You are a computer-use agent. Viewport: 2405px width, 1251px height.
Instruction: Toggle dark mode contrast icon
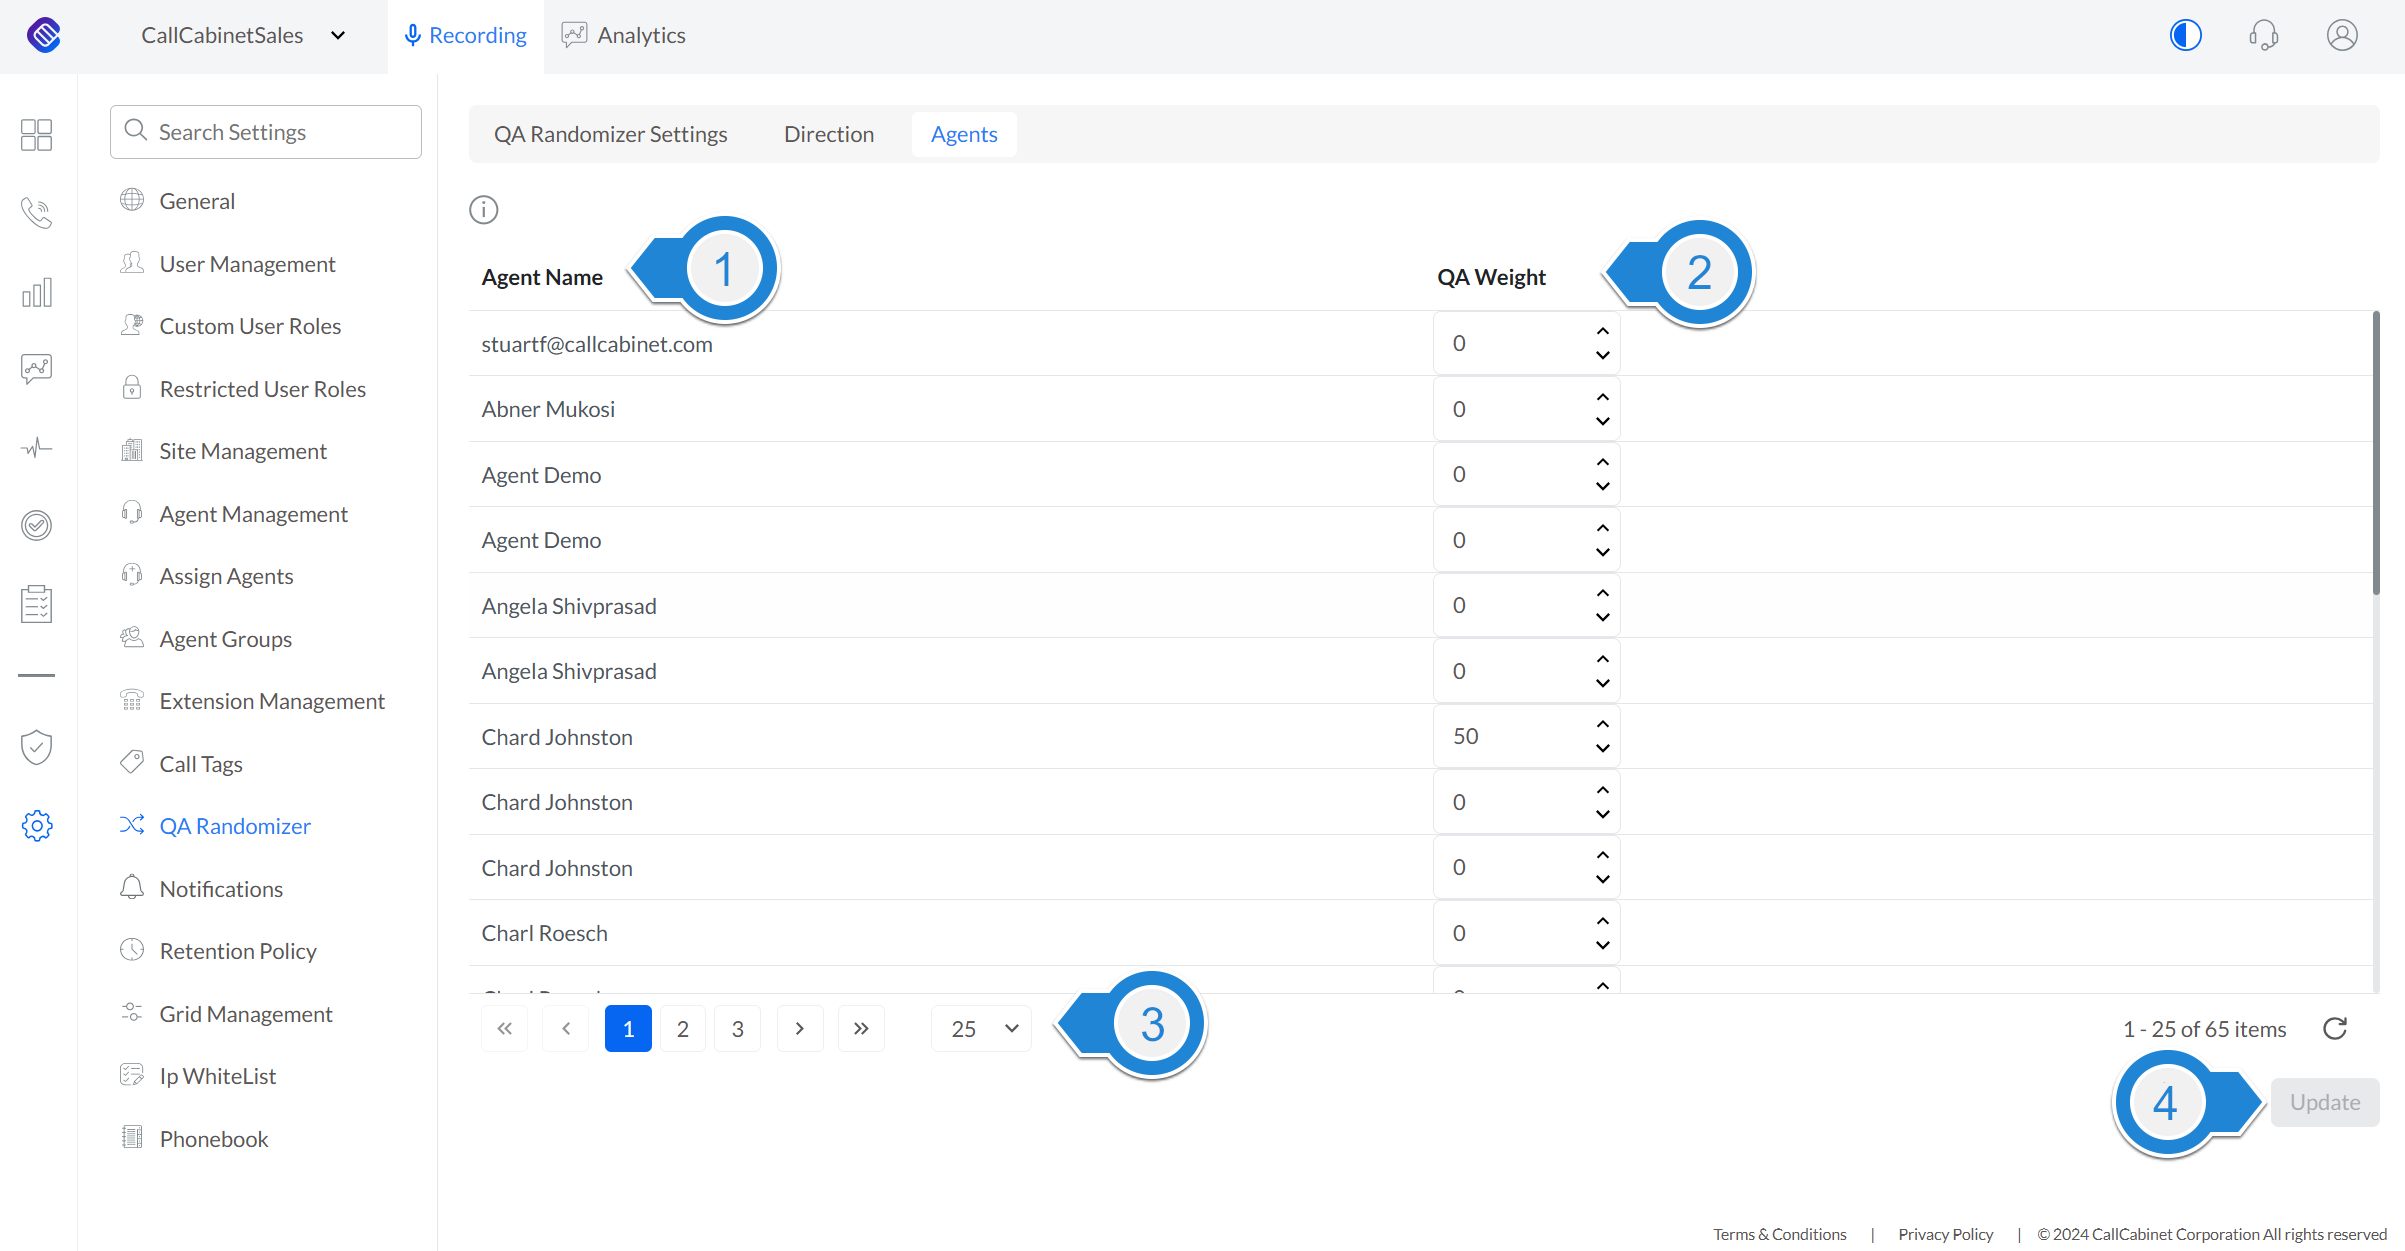click(2185, 35)
